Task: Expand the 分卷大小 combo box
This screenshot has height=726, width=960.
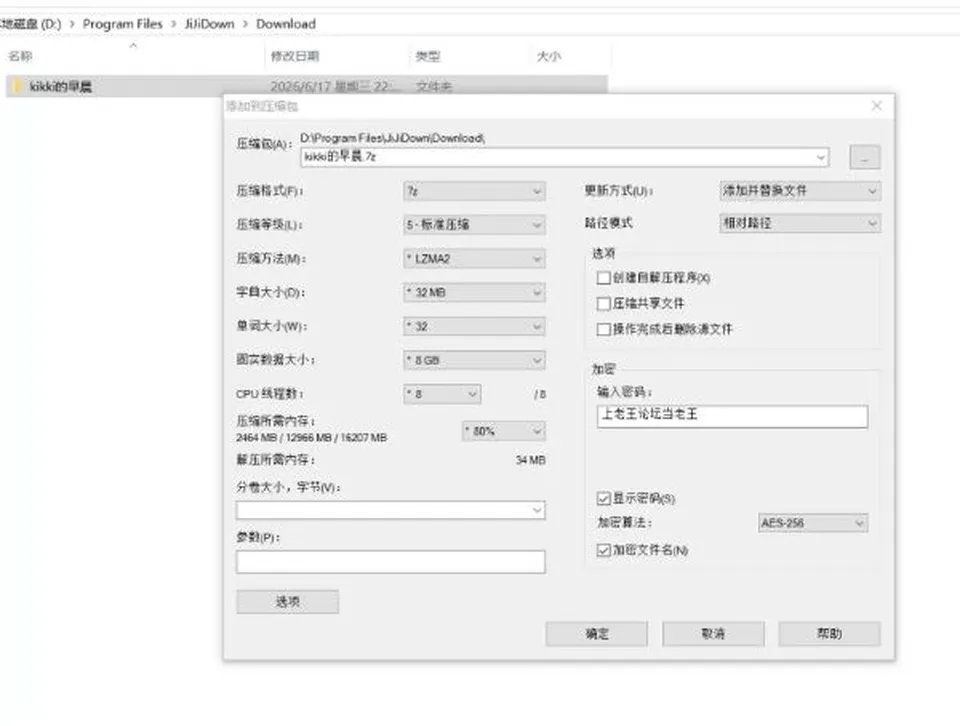Action: (391, 510)
